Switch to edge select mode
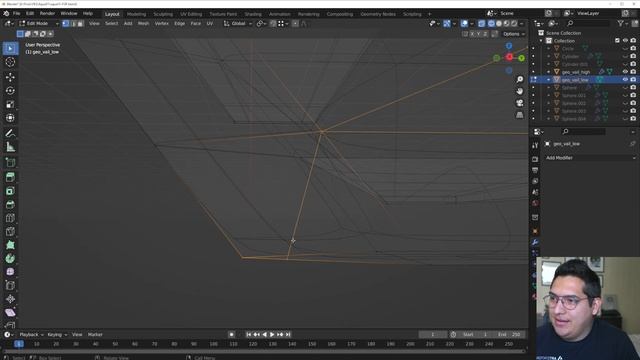 point(73,24)
